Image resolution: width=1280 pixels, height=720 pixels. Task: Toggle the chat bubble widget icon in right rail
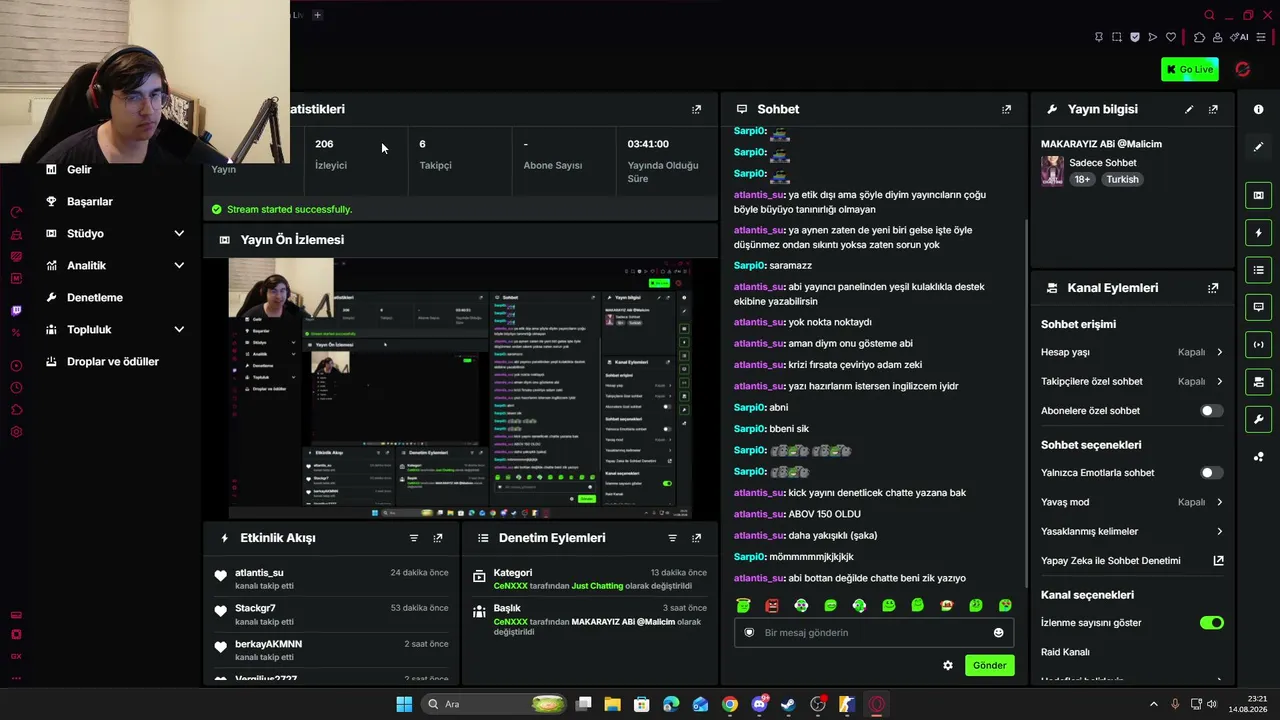[1258, 307]
